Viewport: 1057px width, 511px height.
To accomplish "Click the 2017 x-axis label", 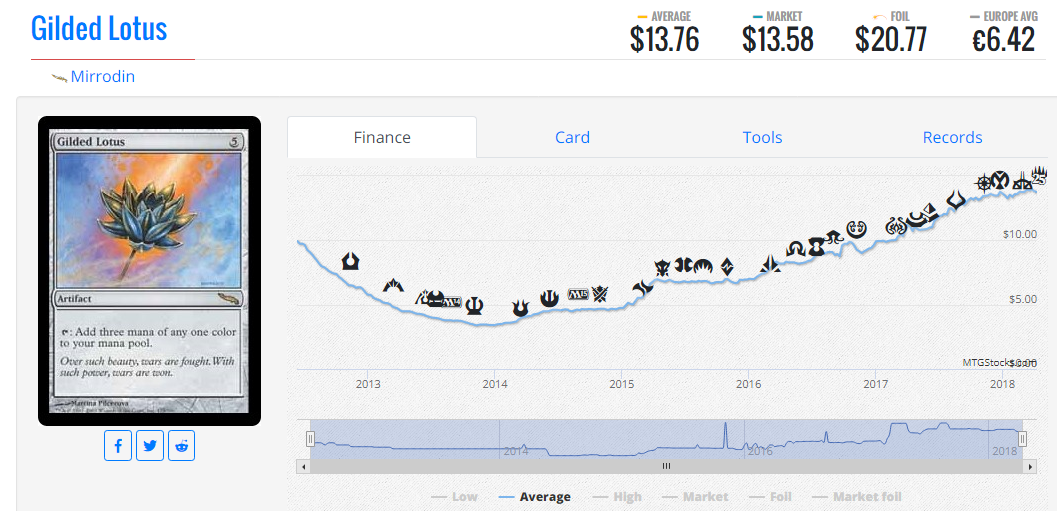I will tap(875, 385).
